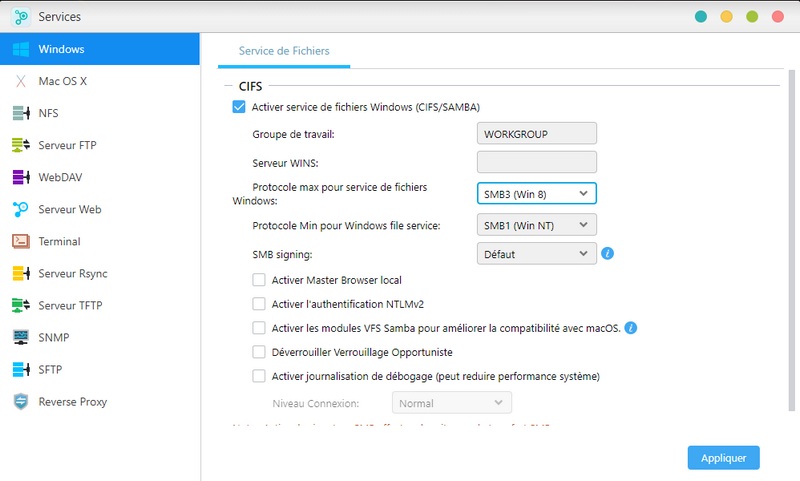Click the WebDAV service icon
This screenshot has height=481, width=800.
click(20, 177)
